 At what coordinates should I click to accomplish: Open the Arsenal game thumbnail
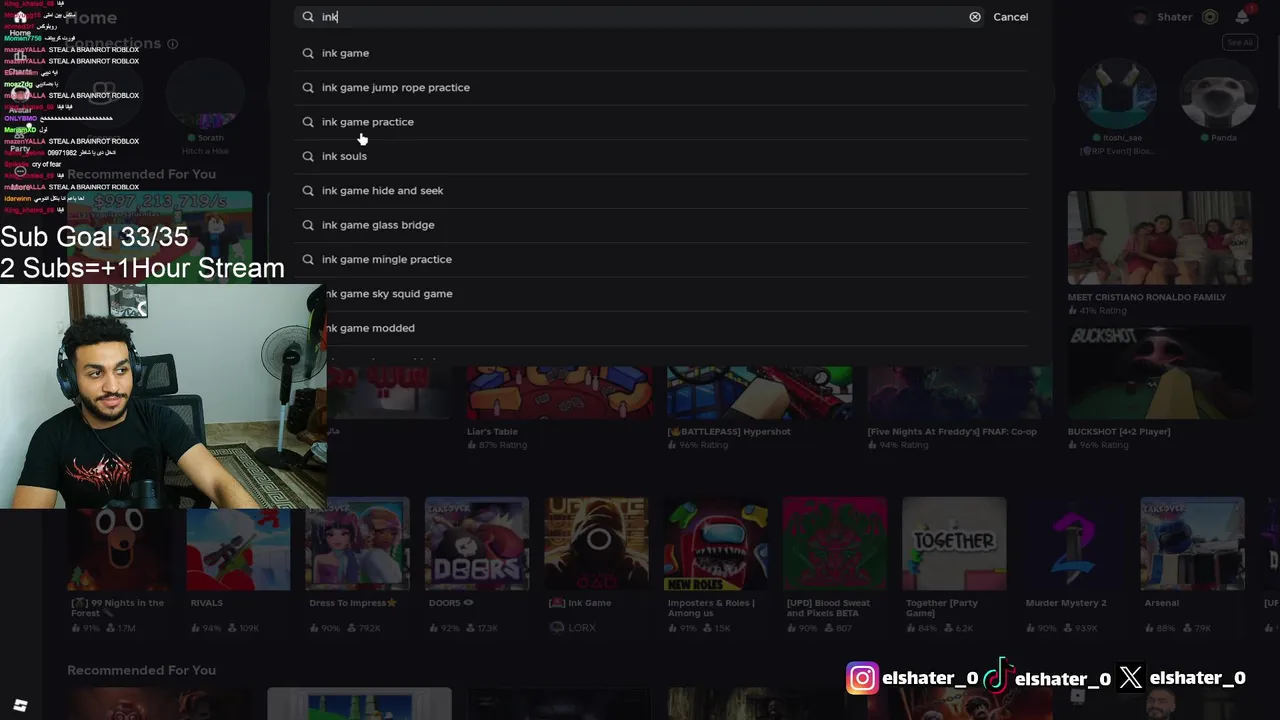1193,544
